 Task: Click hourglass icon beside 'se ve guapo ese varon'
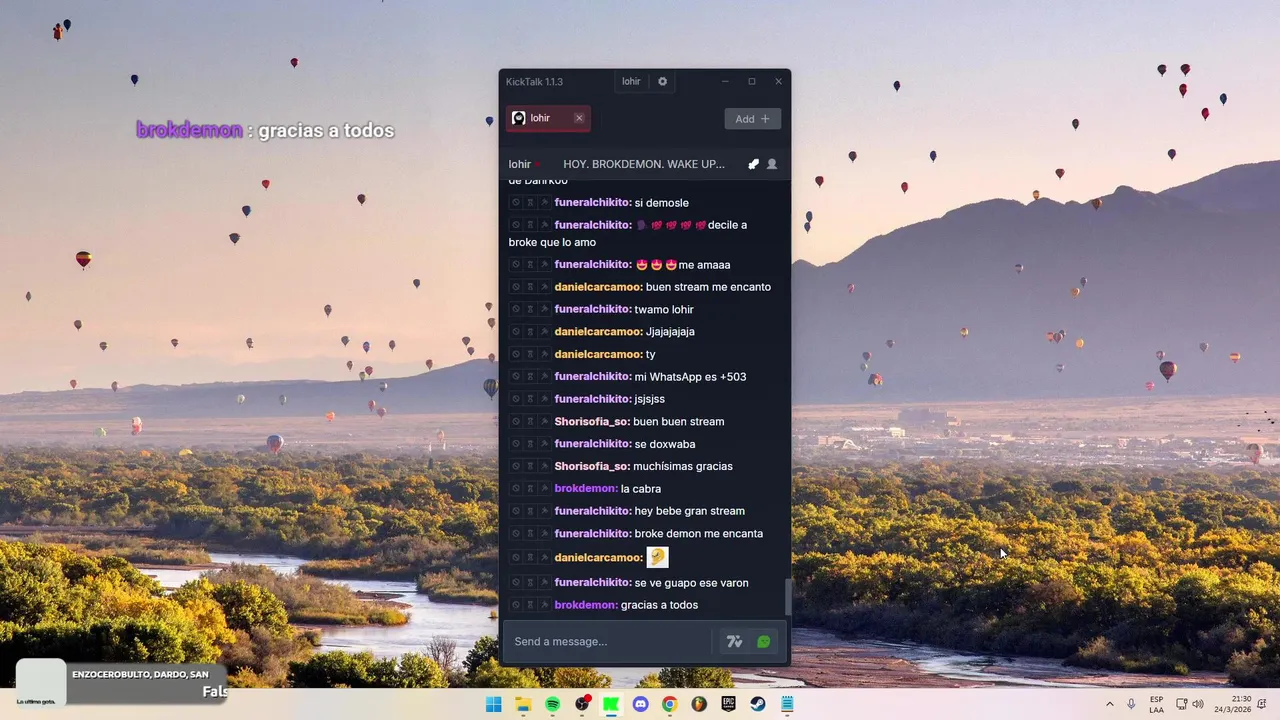530,583
